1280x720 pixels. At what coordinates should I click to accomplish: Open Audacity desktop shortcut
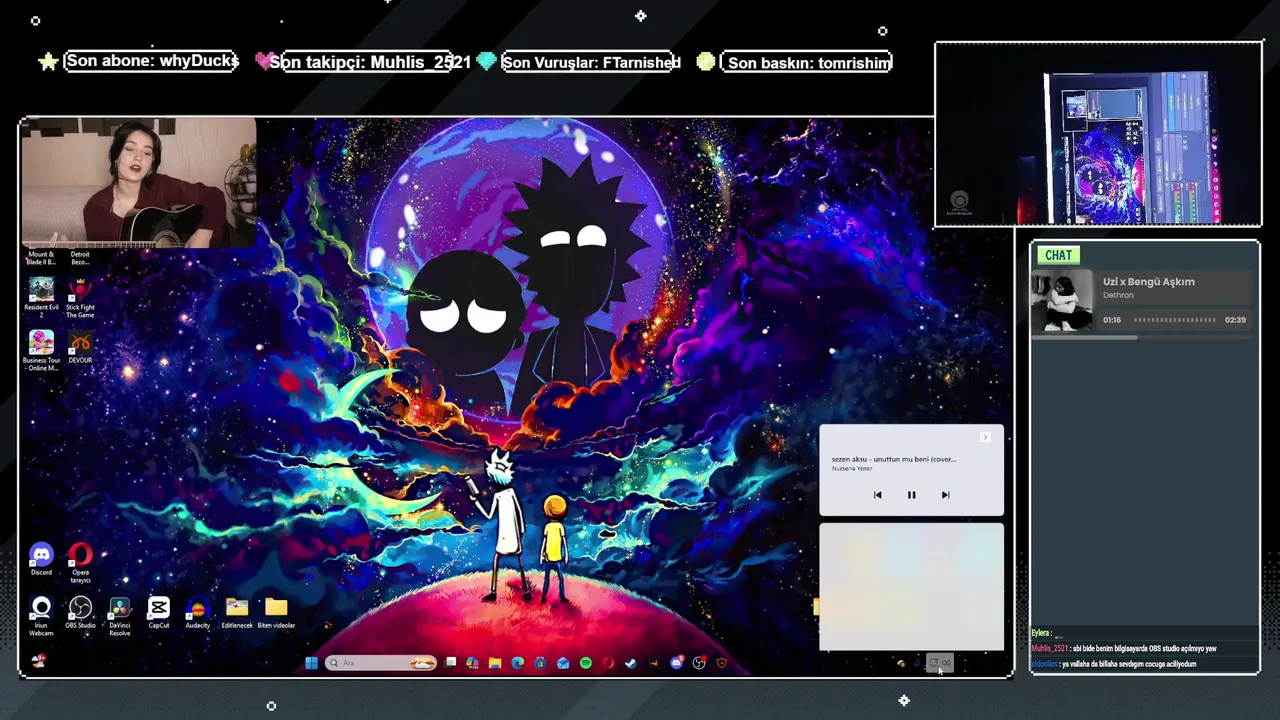[x=197, y=612]
